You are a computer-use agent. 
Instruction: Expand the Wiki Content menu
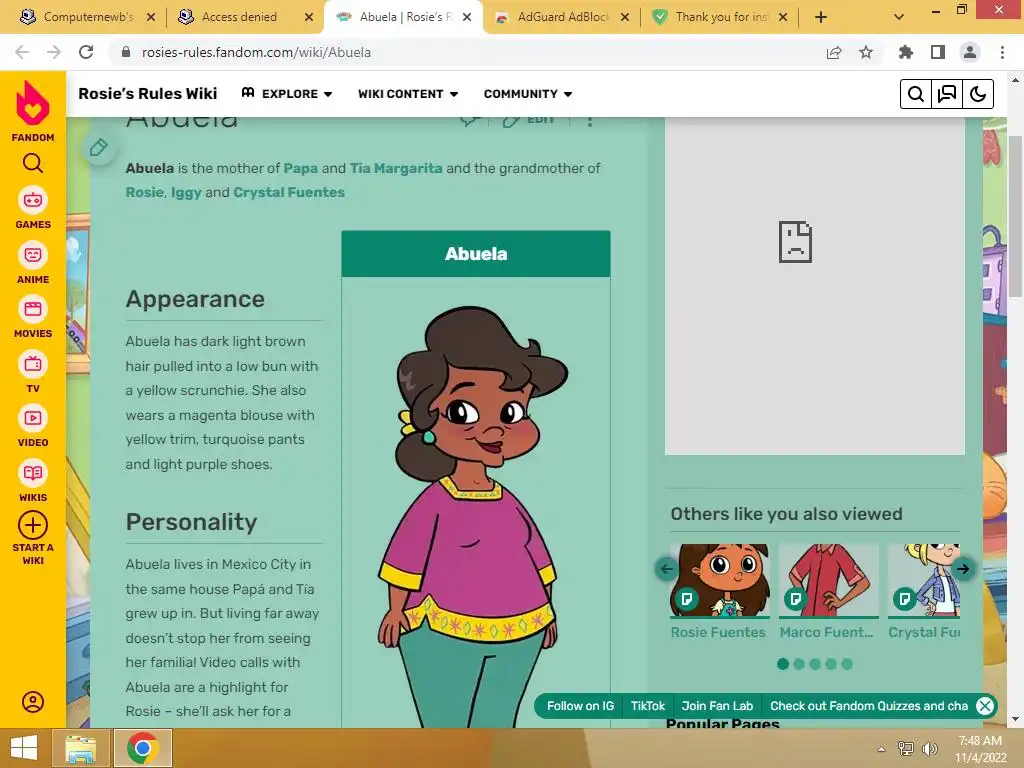click(408, 94)
